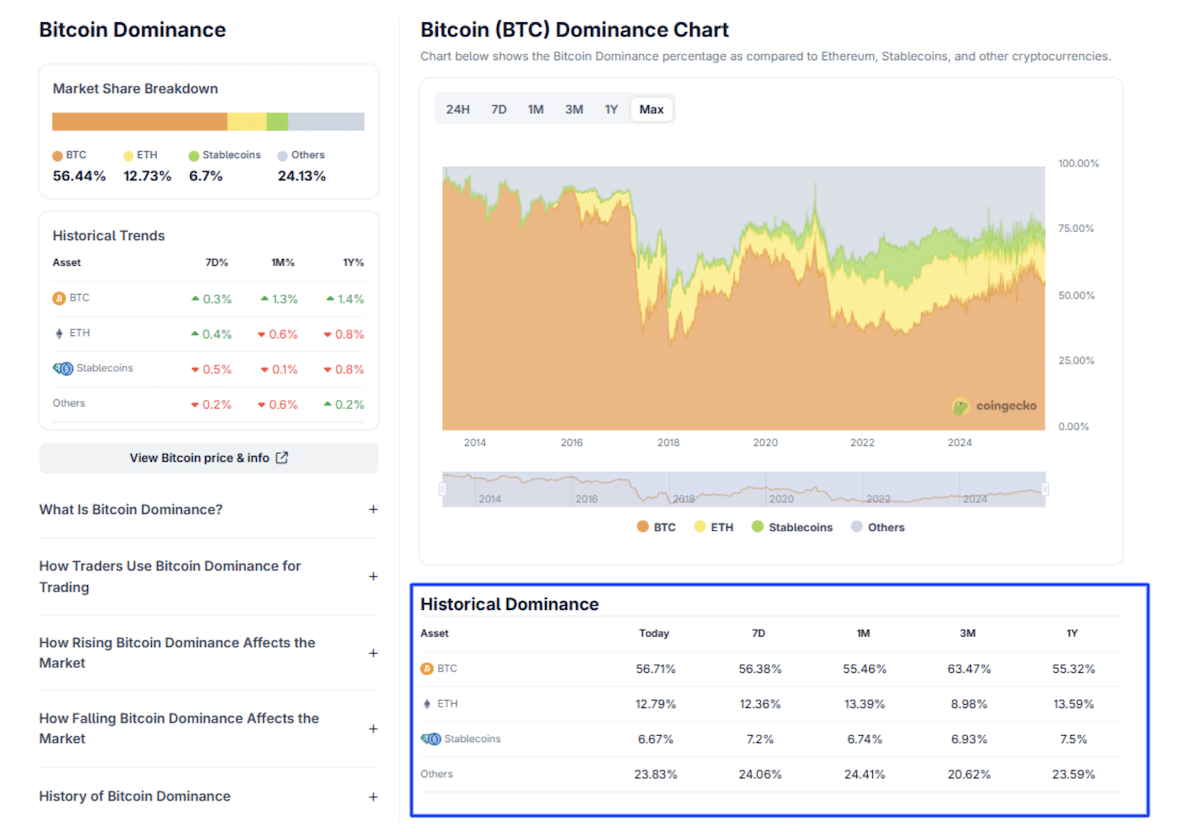Click the Stablecoins Tether icon in Historical Trends
1200x832 pixels.
coord(62,368)
